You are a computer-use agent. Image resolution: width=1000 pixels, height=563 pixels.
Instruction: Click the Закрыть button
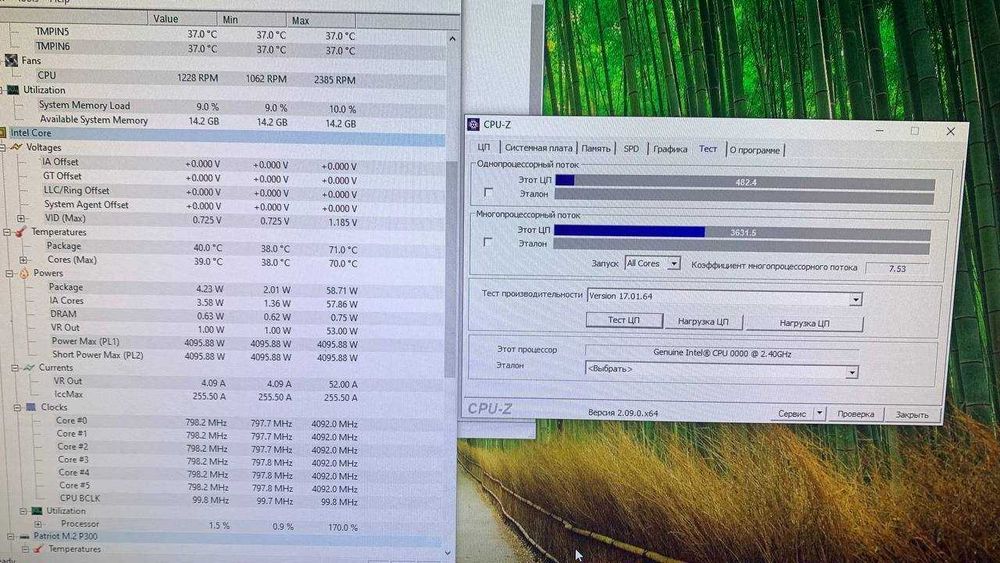click(x=911, y=414)
